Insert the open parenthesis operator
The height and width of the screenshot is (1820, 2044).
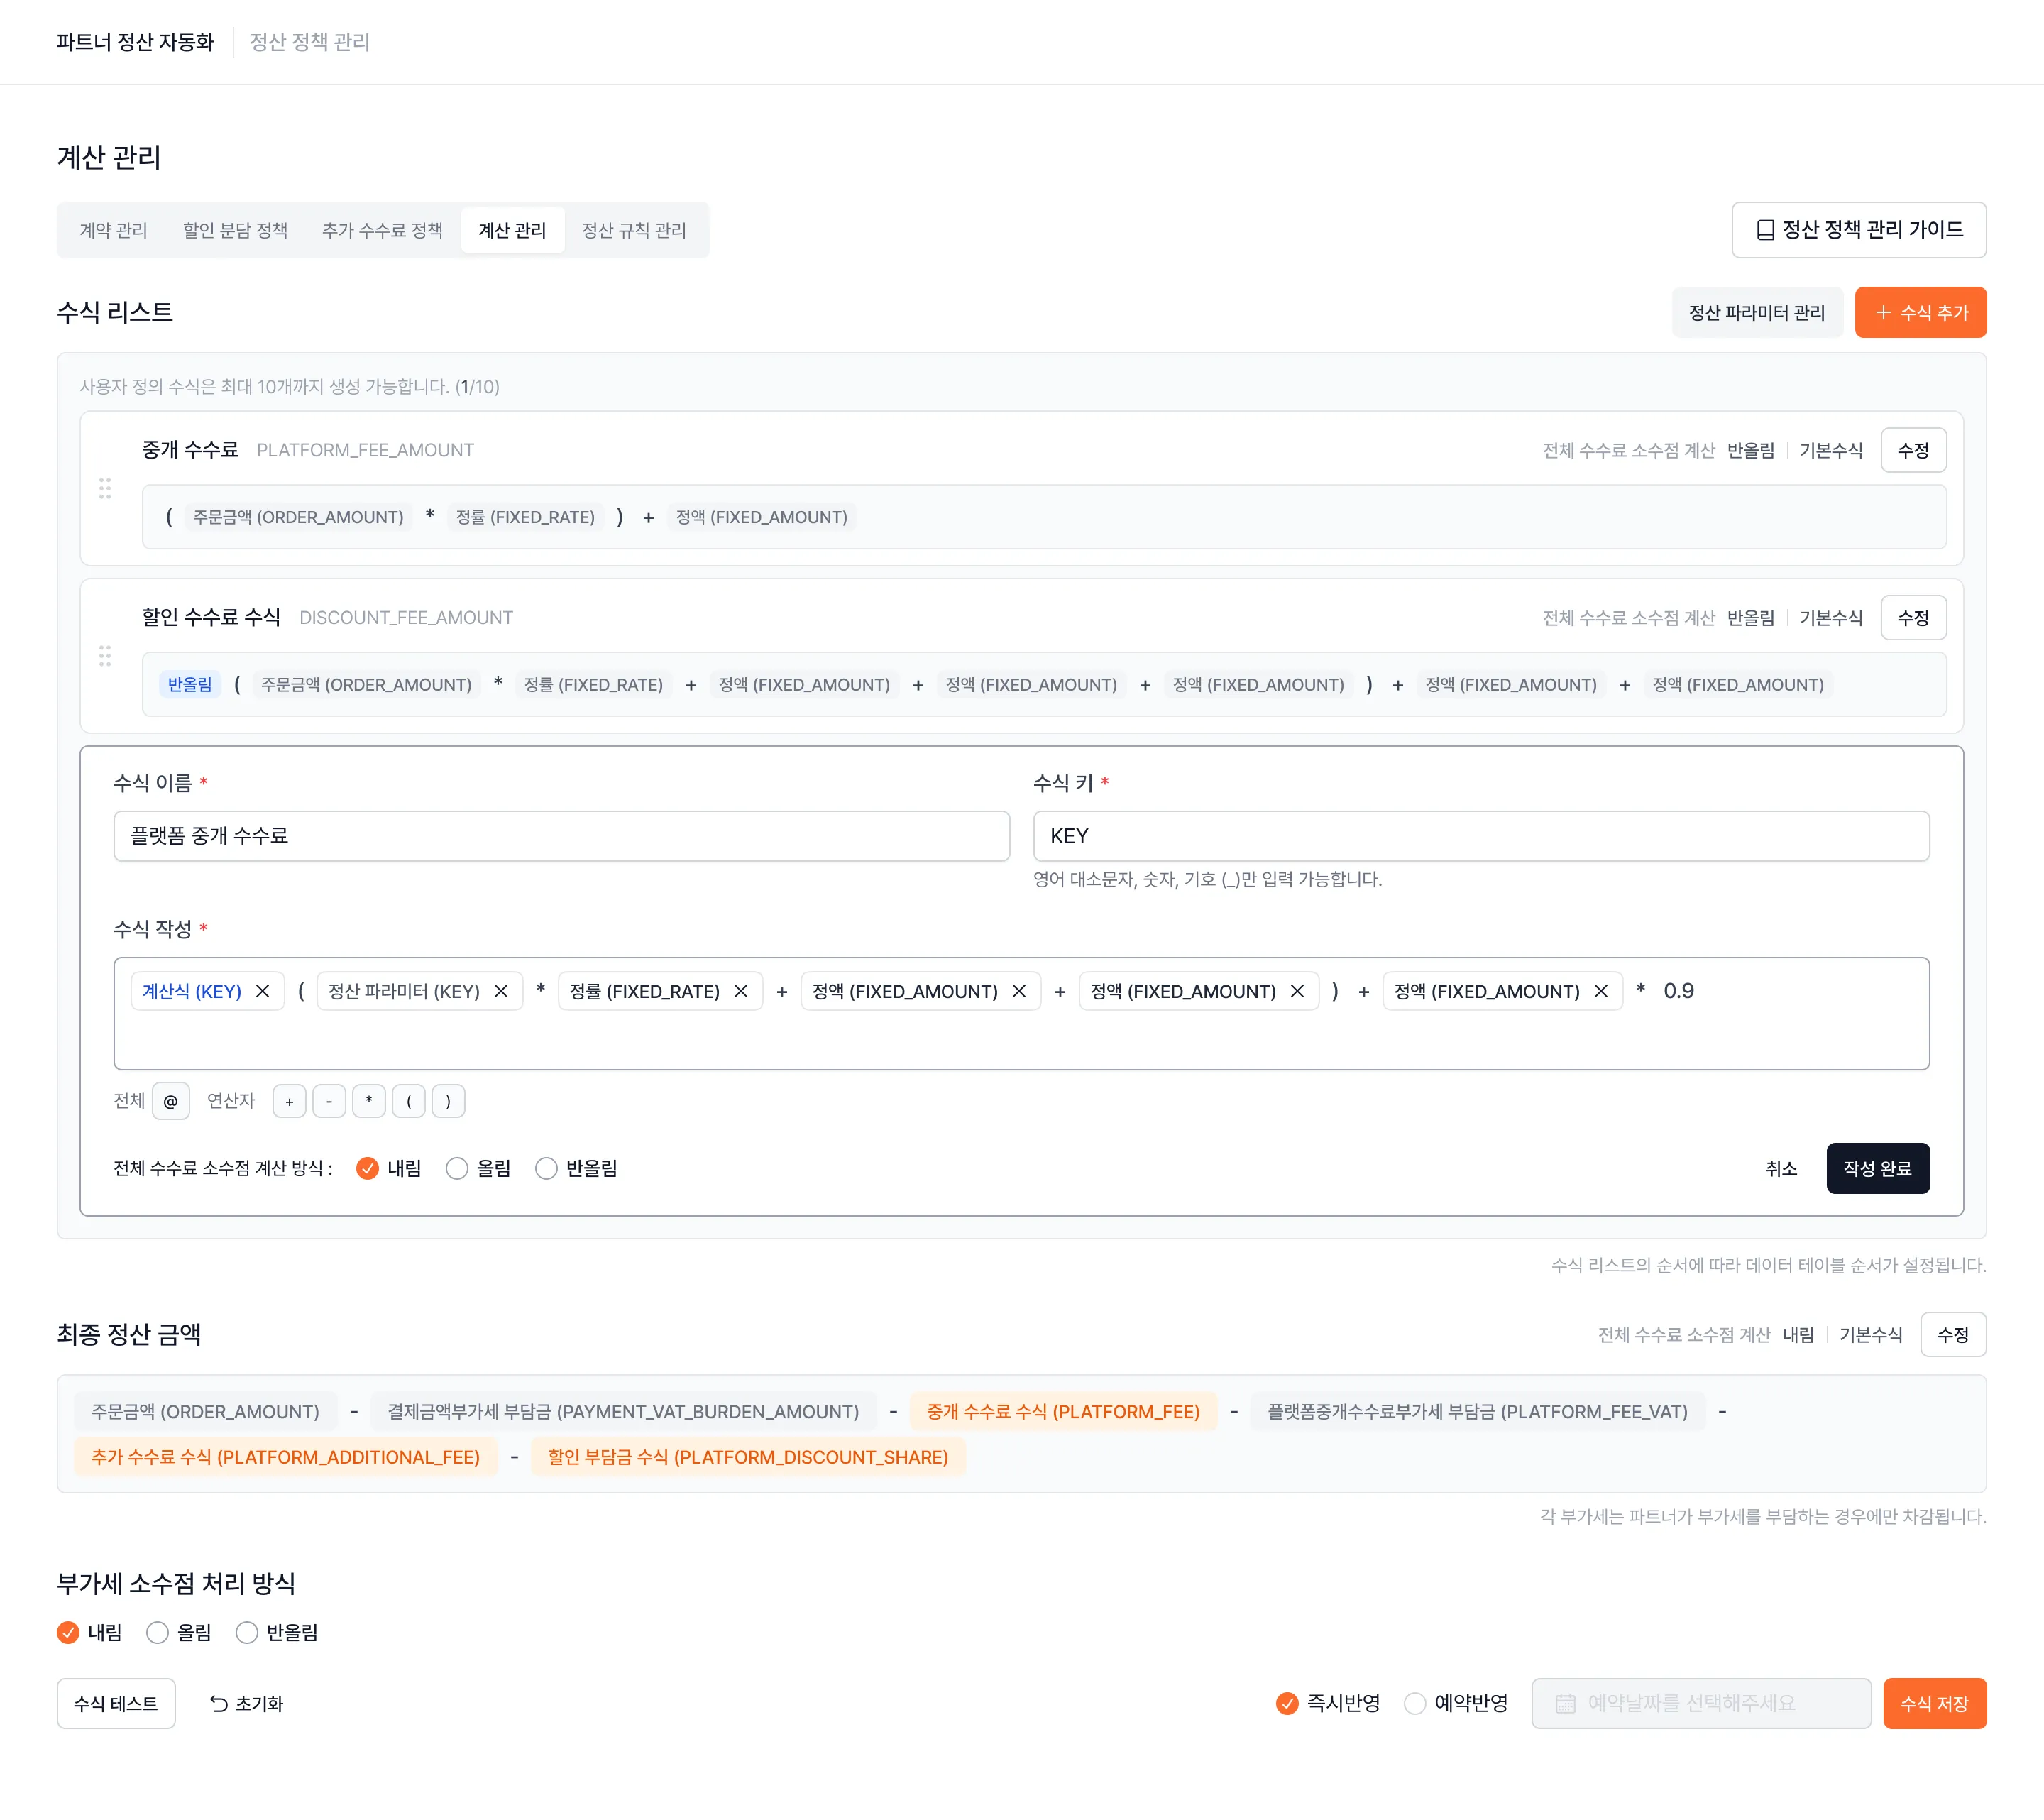408,1101
